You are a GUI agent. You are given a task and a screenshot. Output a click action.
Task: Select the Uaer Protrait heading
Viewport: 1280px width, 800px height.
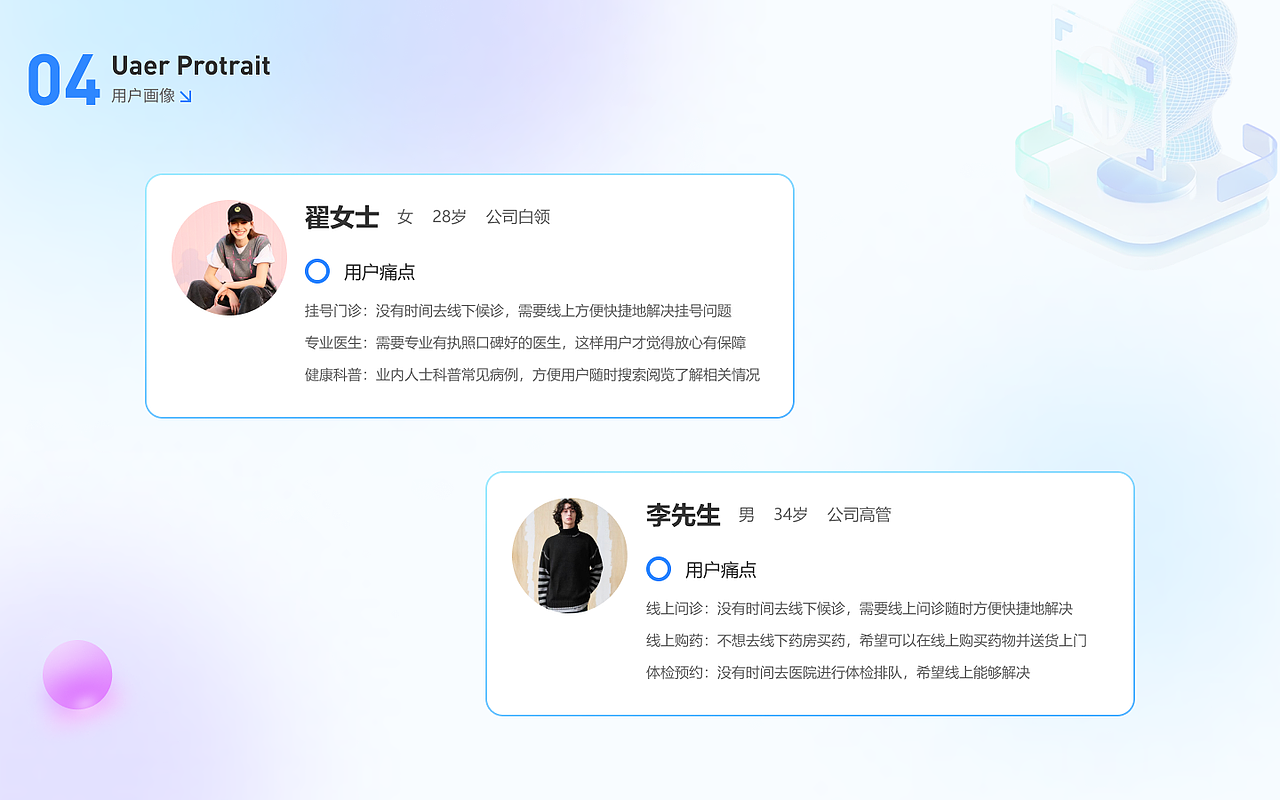click(x=191, y=66)
